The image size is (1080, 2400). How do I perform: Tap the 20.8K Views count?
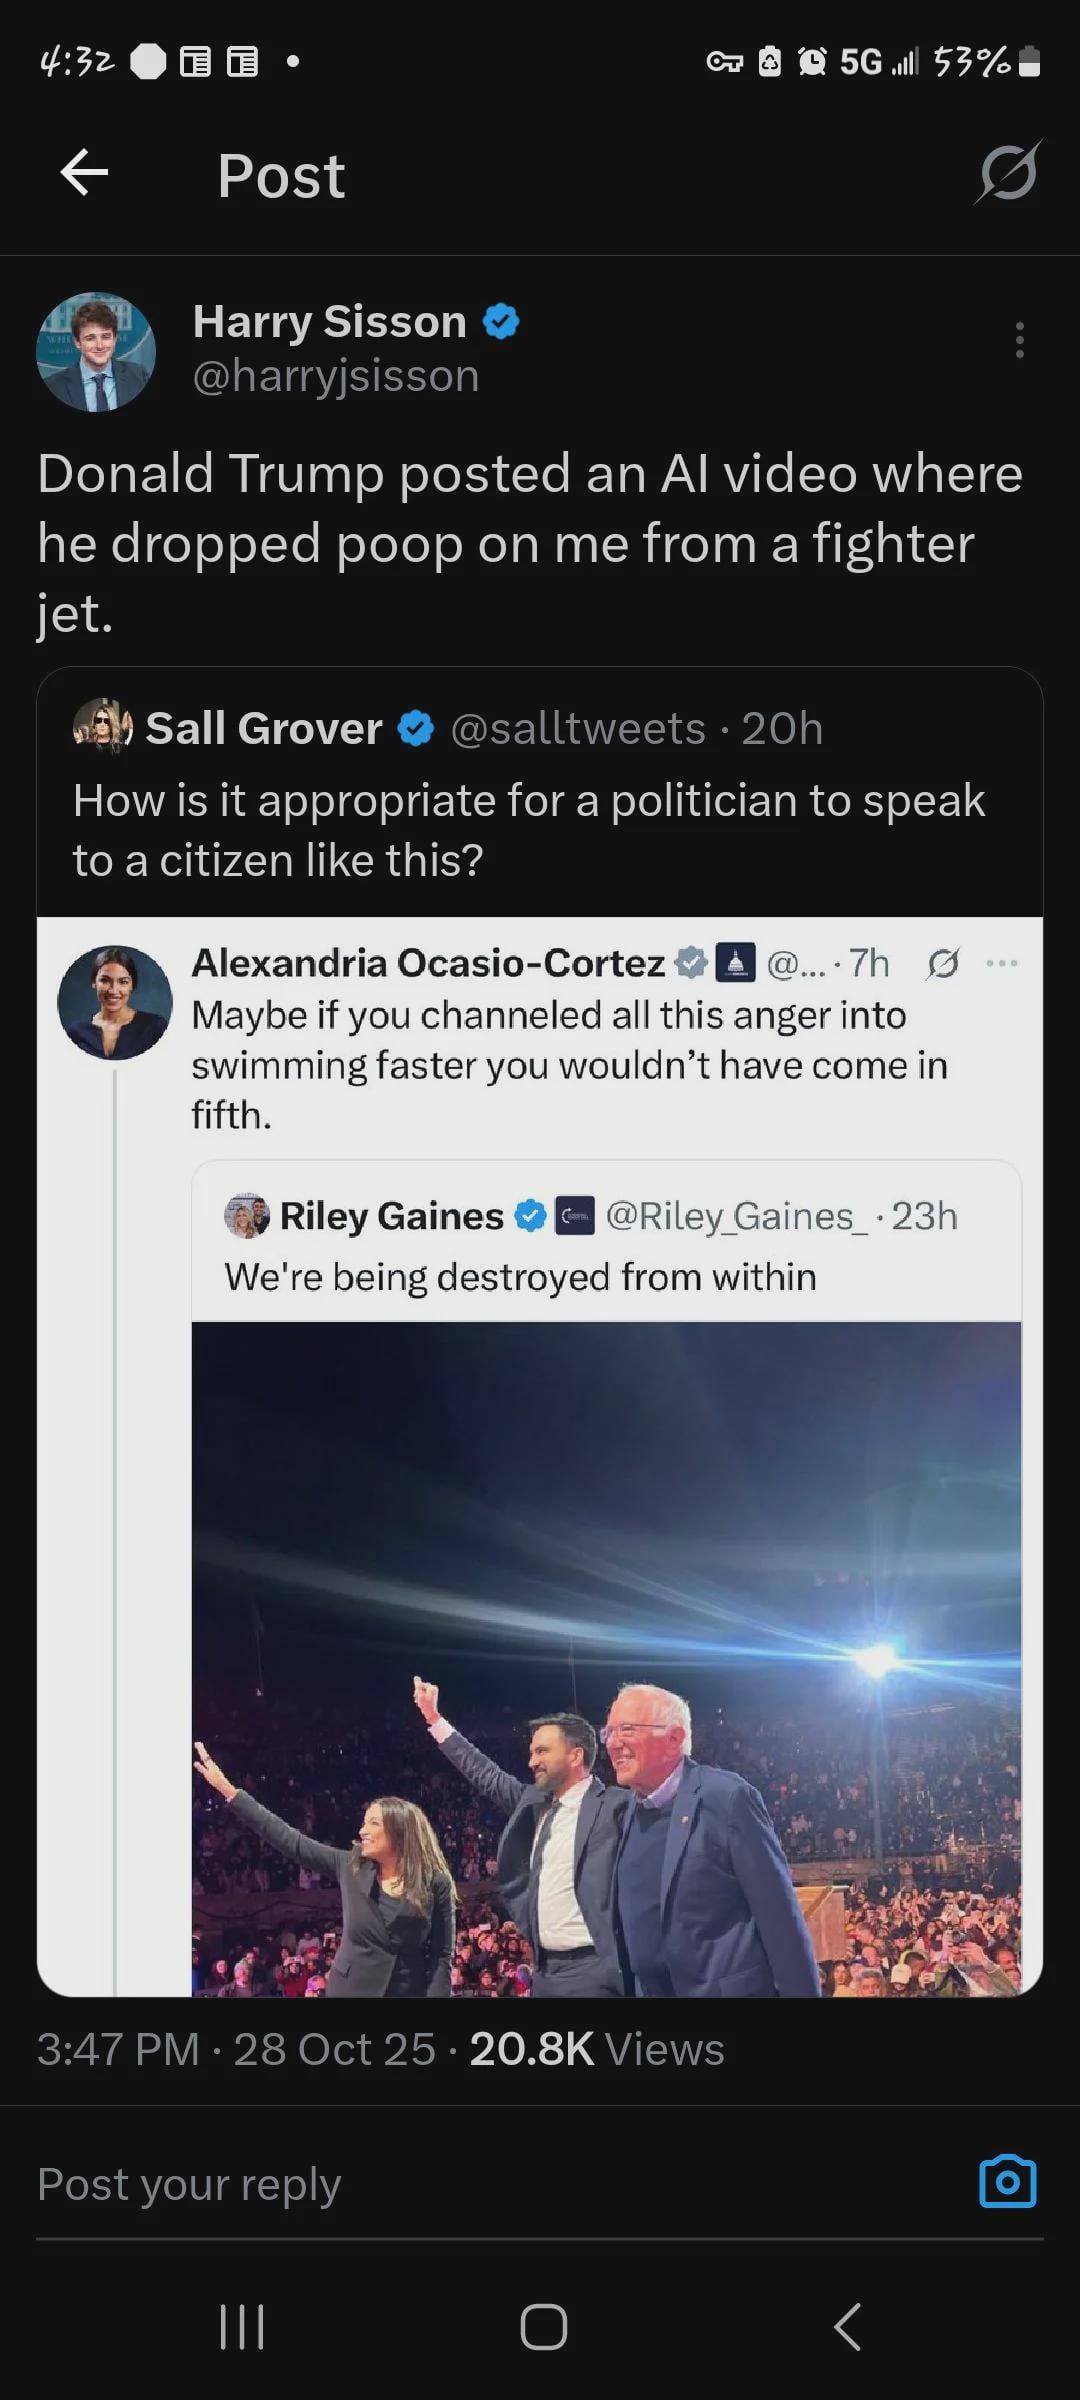(x=596, y=2049)
